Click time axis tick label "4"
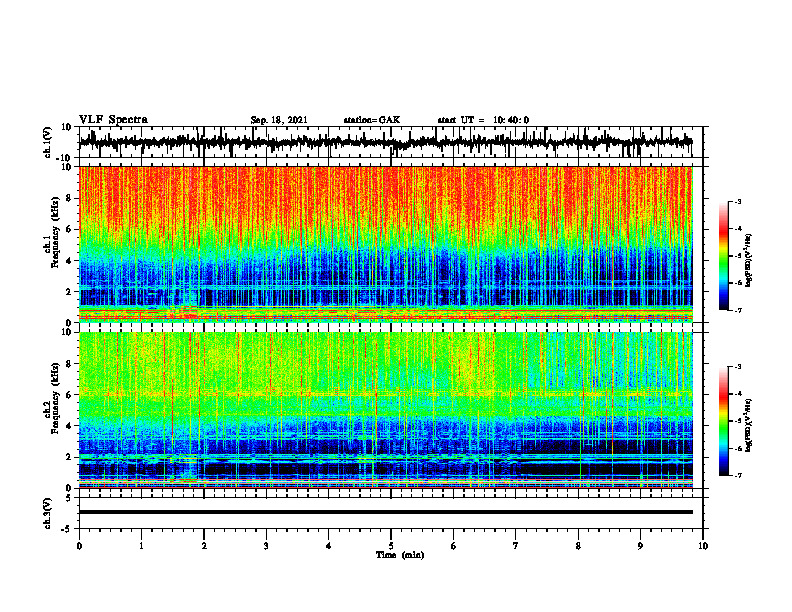Viewport: 792px width, 612px height. 329,546
